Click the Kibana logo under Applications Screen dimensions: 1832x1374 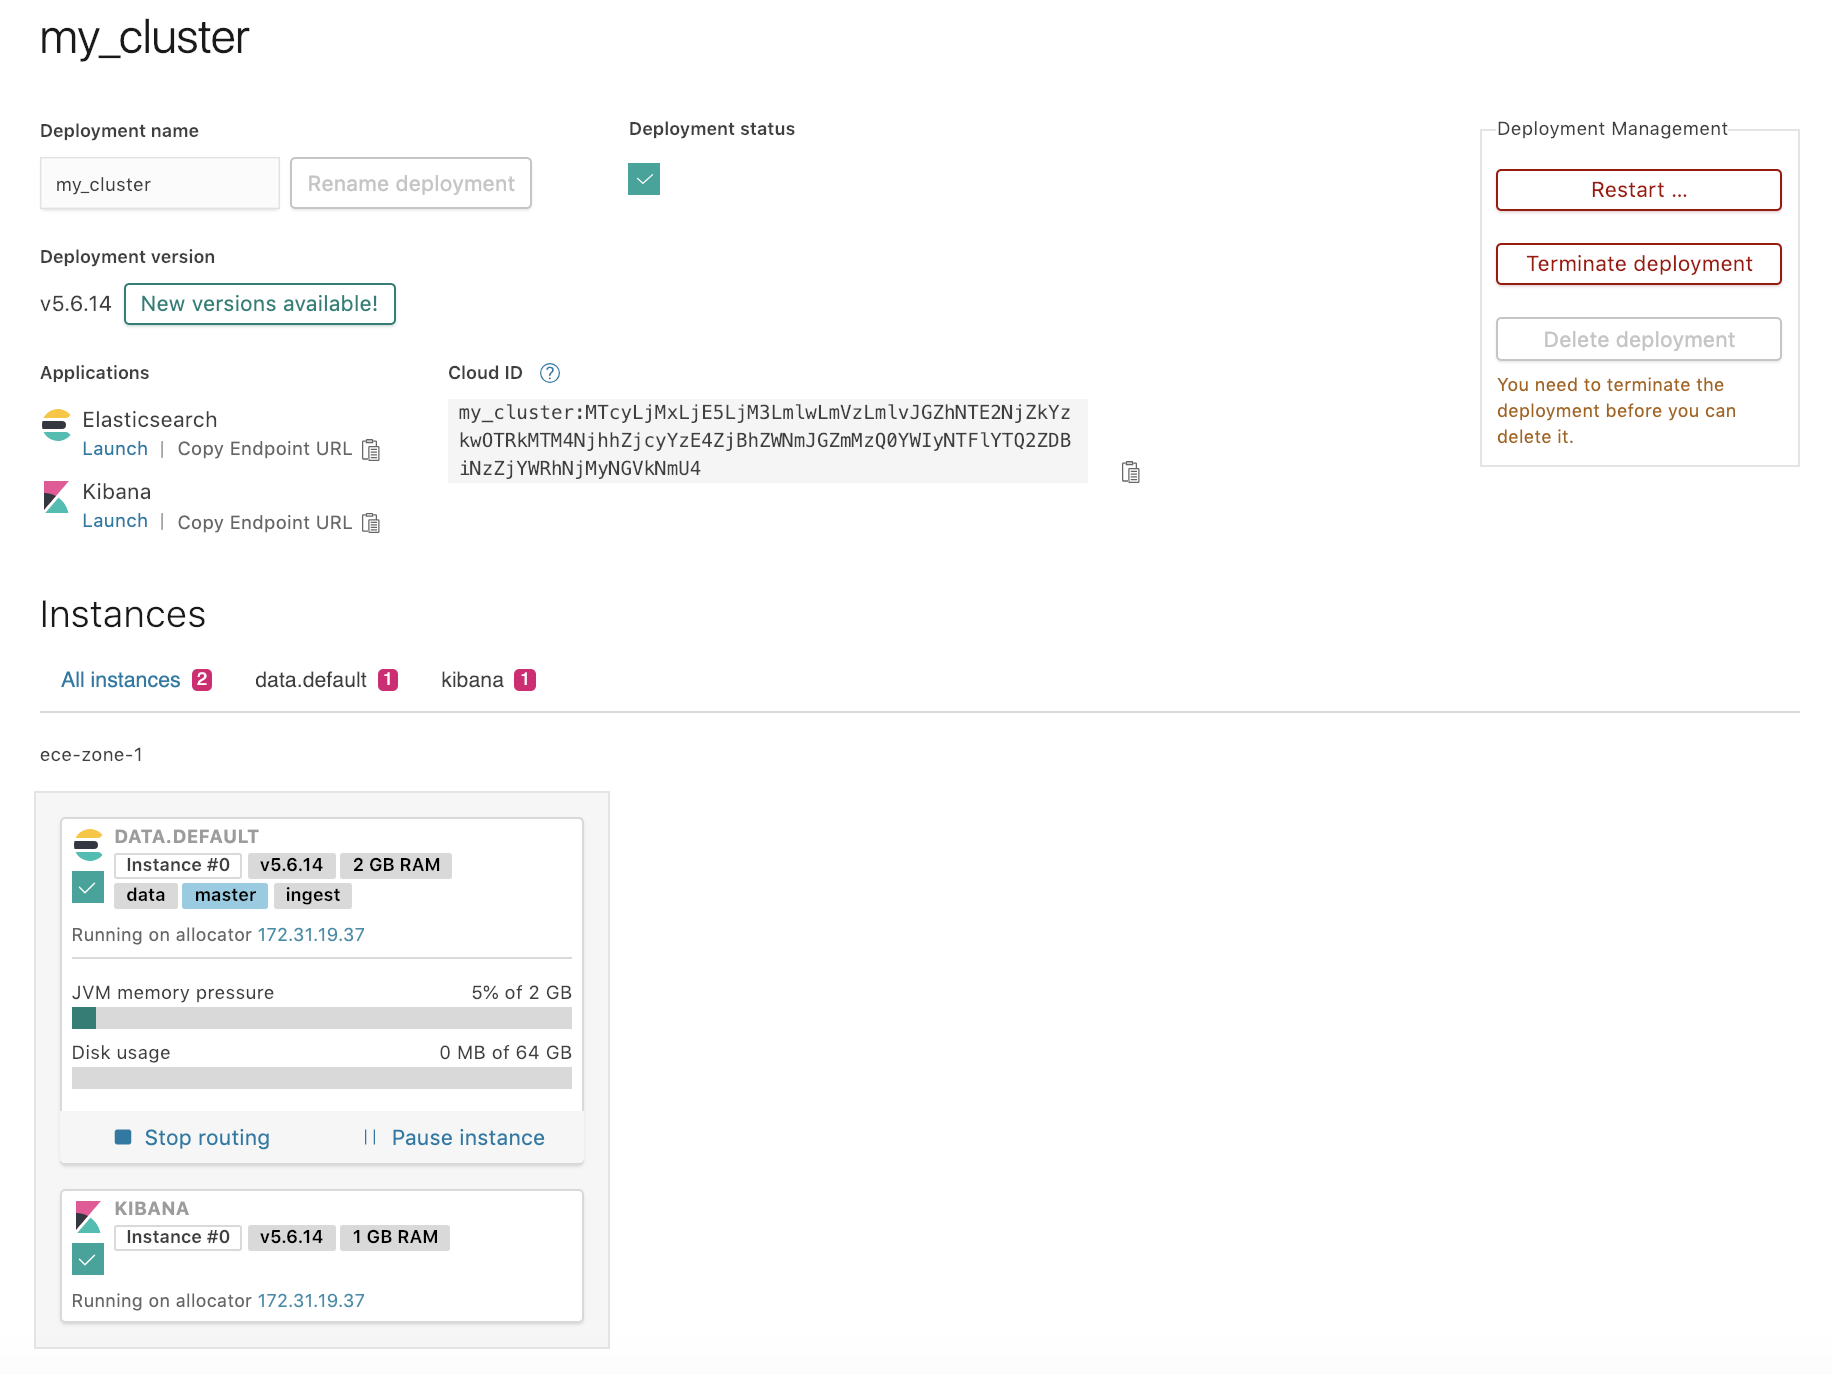(x=56, y=497)
